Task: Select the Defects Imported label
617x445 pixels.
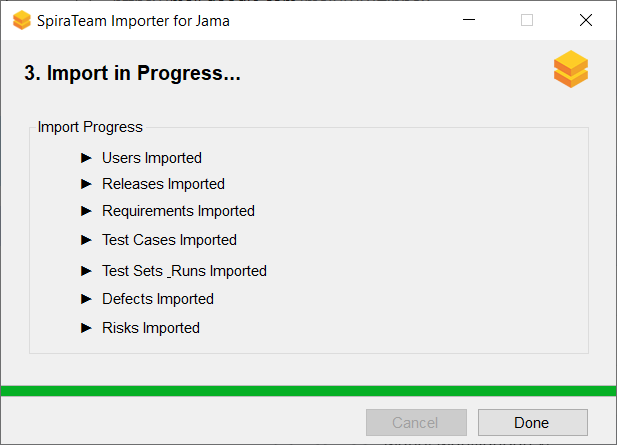Action: (158, 299)
